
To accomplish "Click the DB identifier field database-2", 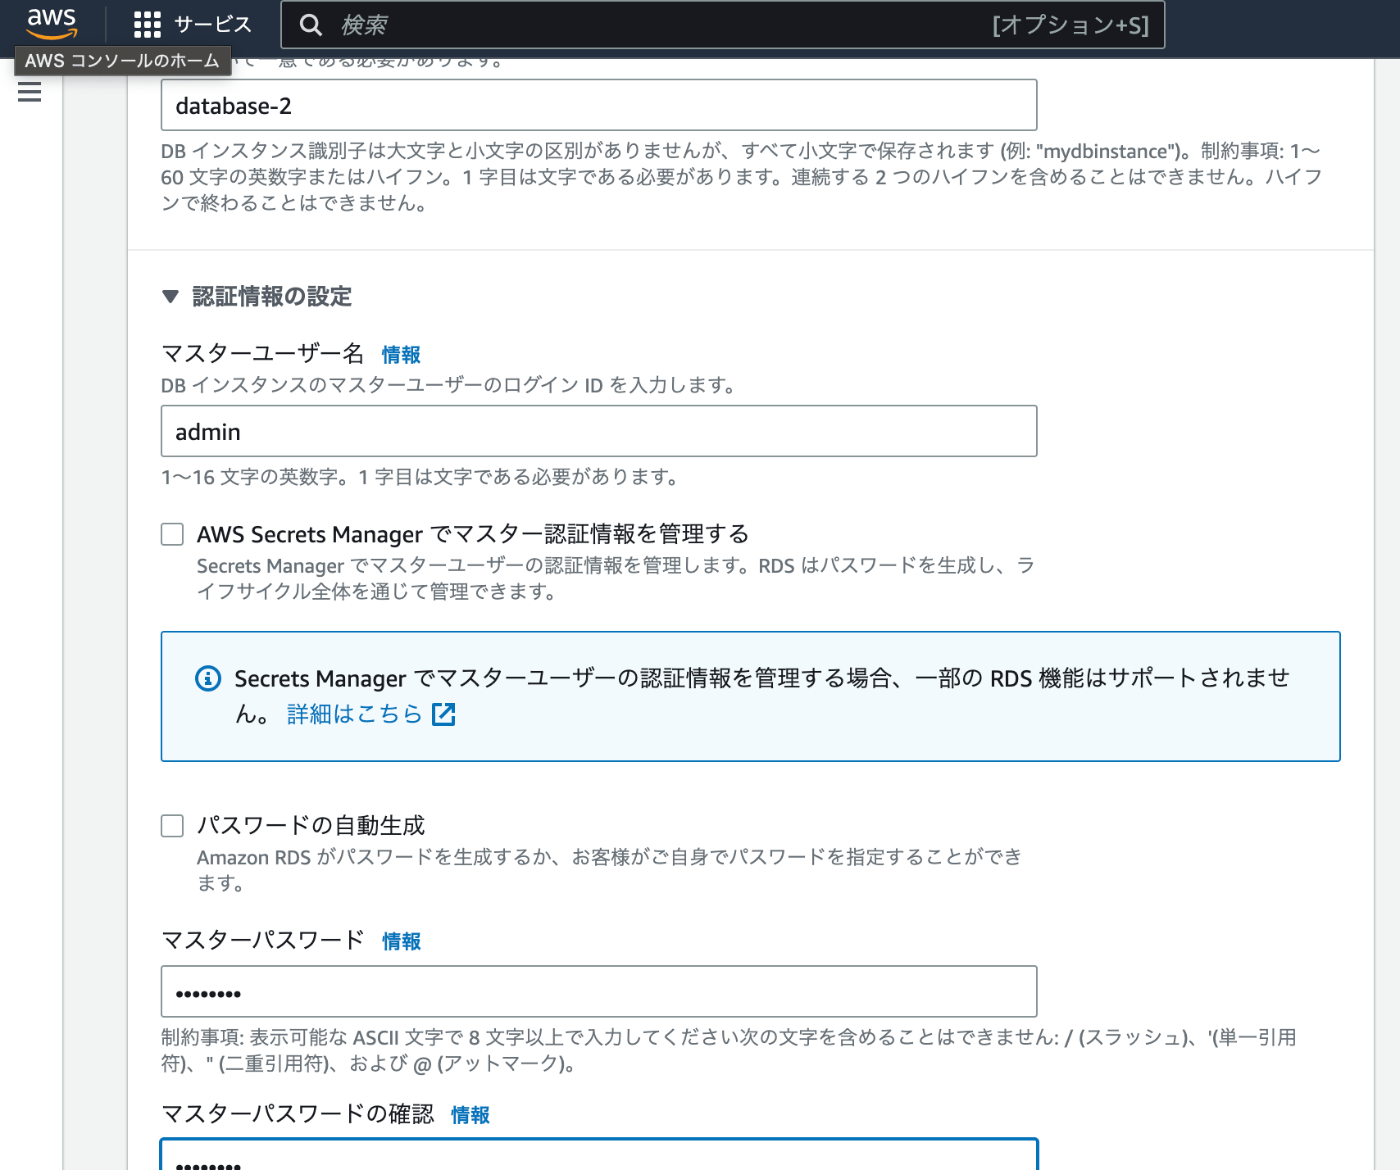I will point(599,105).
